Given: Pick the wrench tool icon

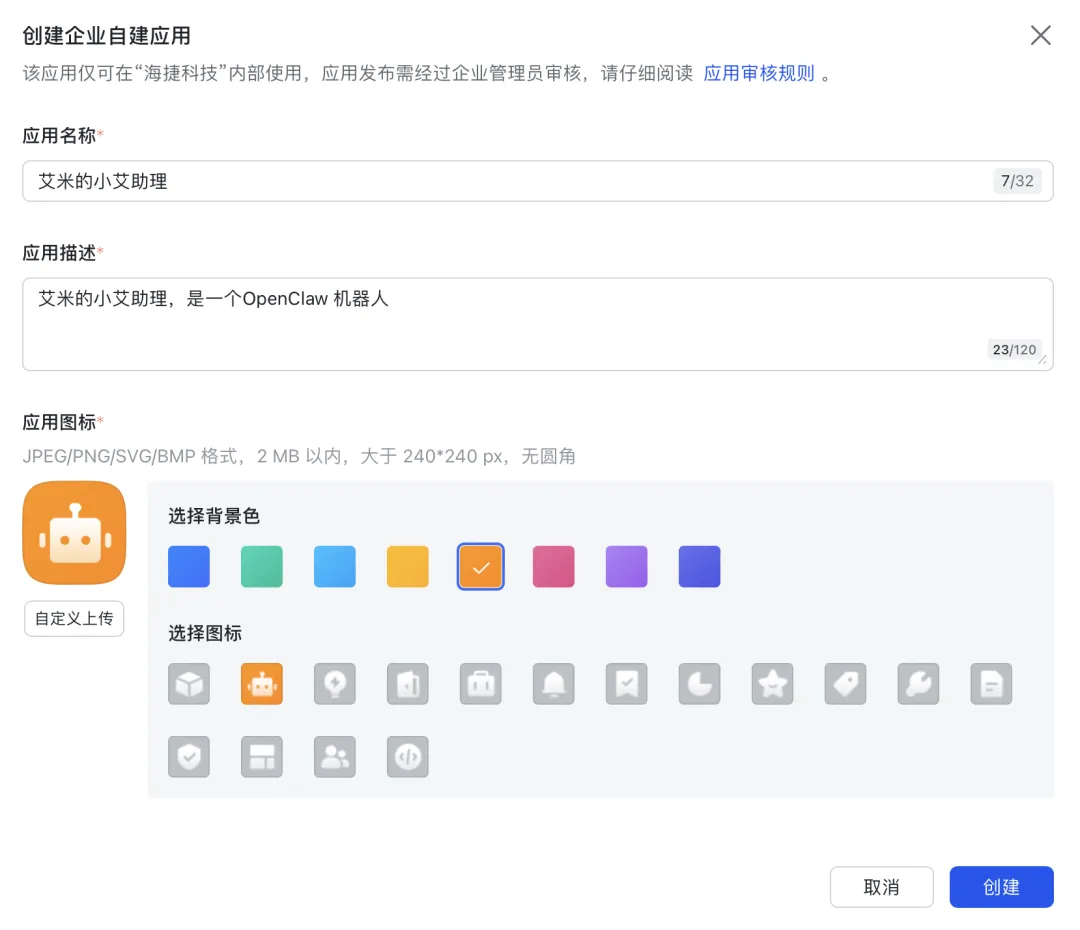Looking at the screenshot, I should click(919, 684).
